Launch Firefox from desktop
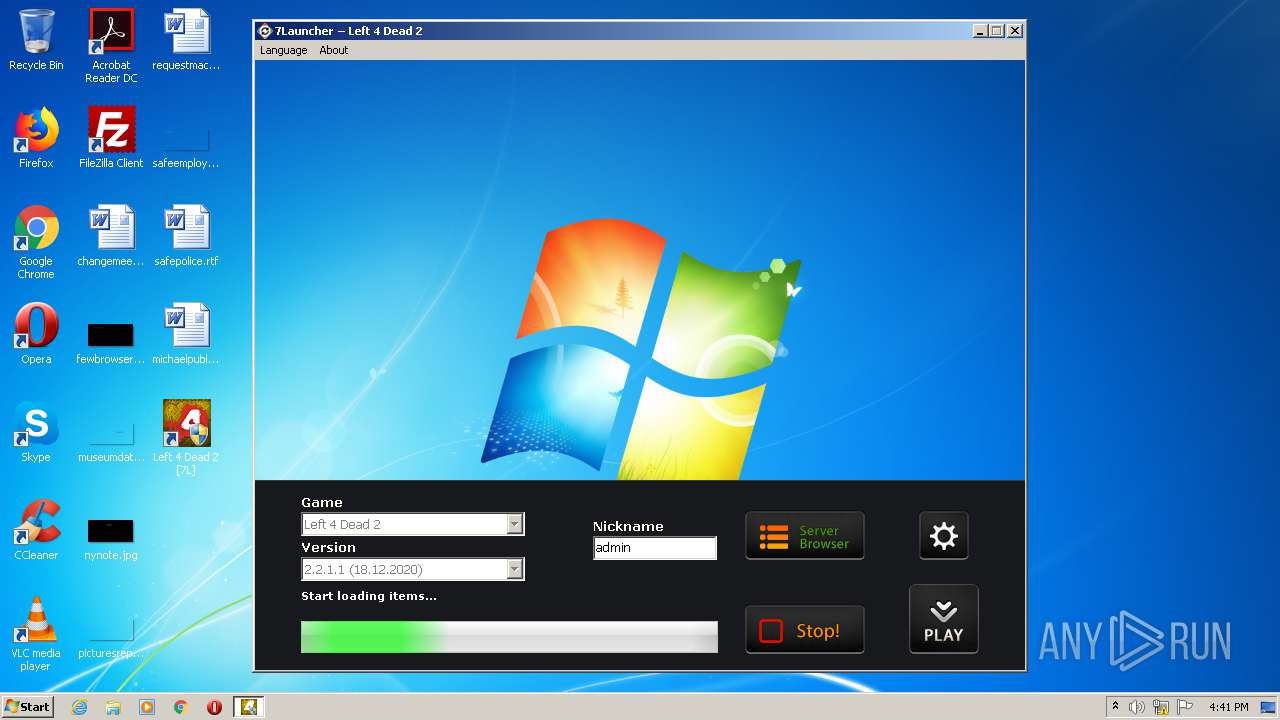Viewport: 1280px width, 720px height. (36, 138)
